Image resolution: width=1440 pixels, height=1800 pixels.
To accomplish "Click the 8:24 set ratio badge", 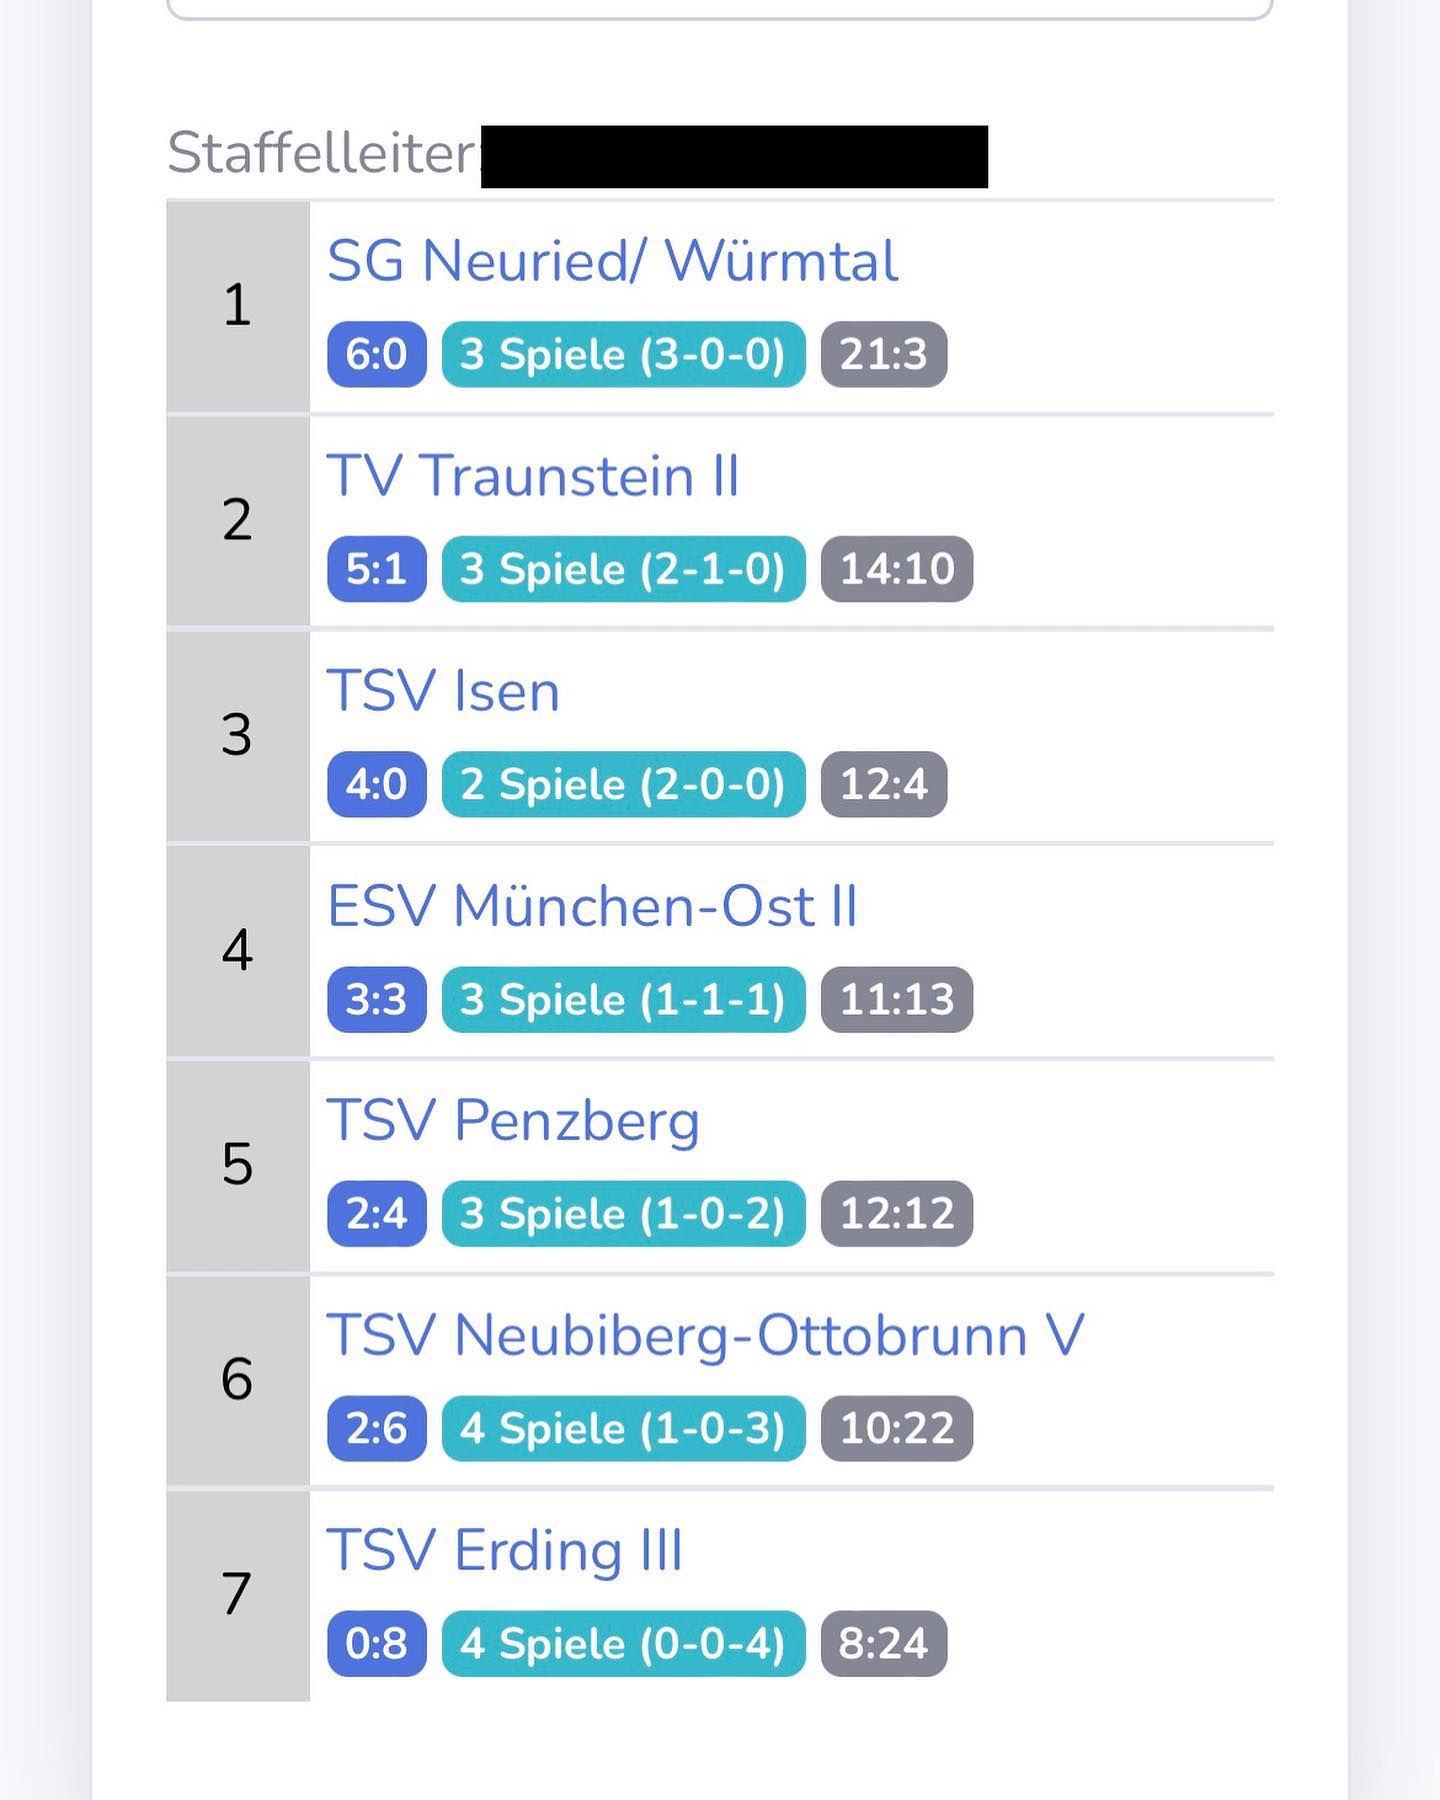I will [884, 1643].
